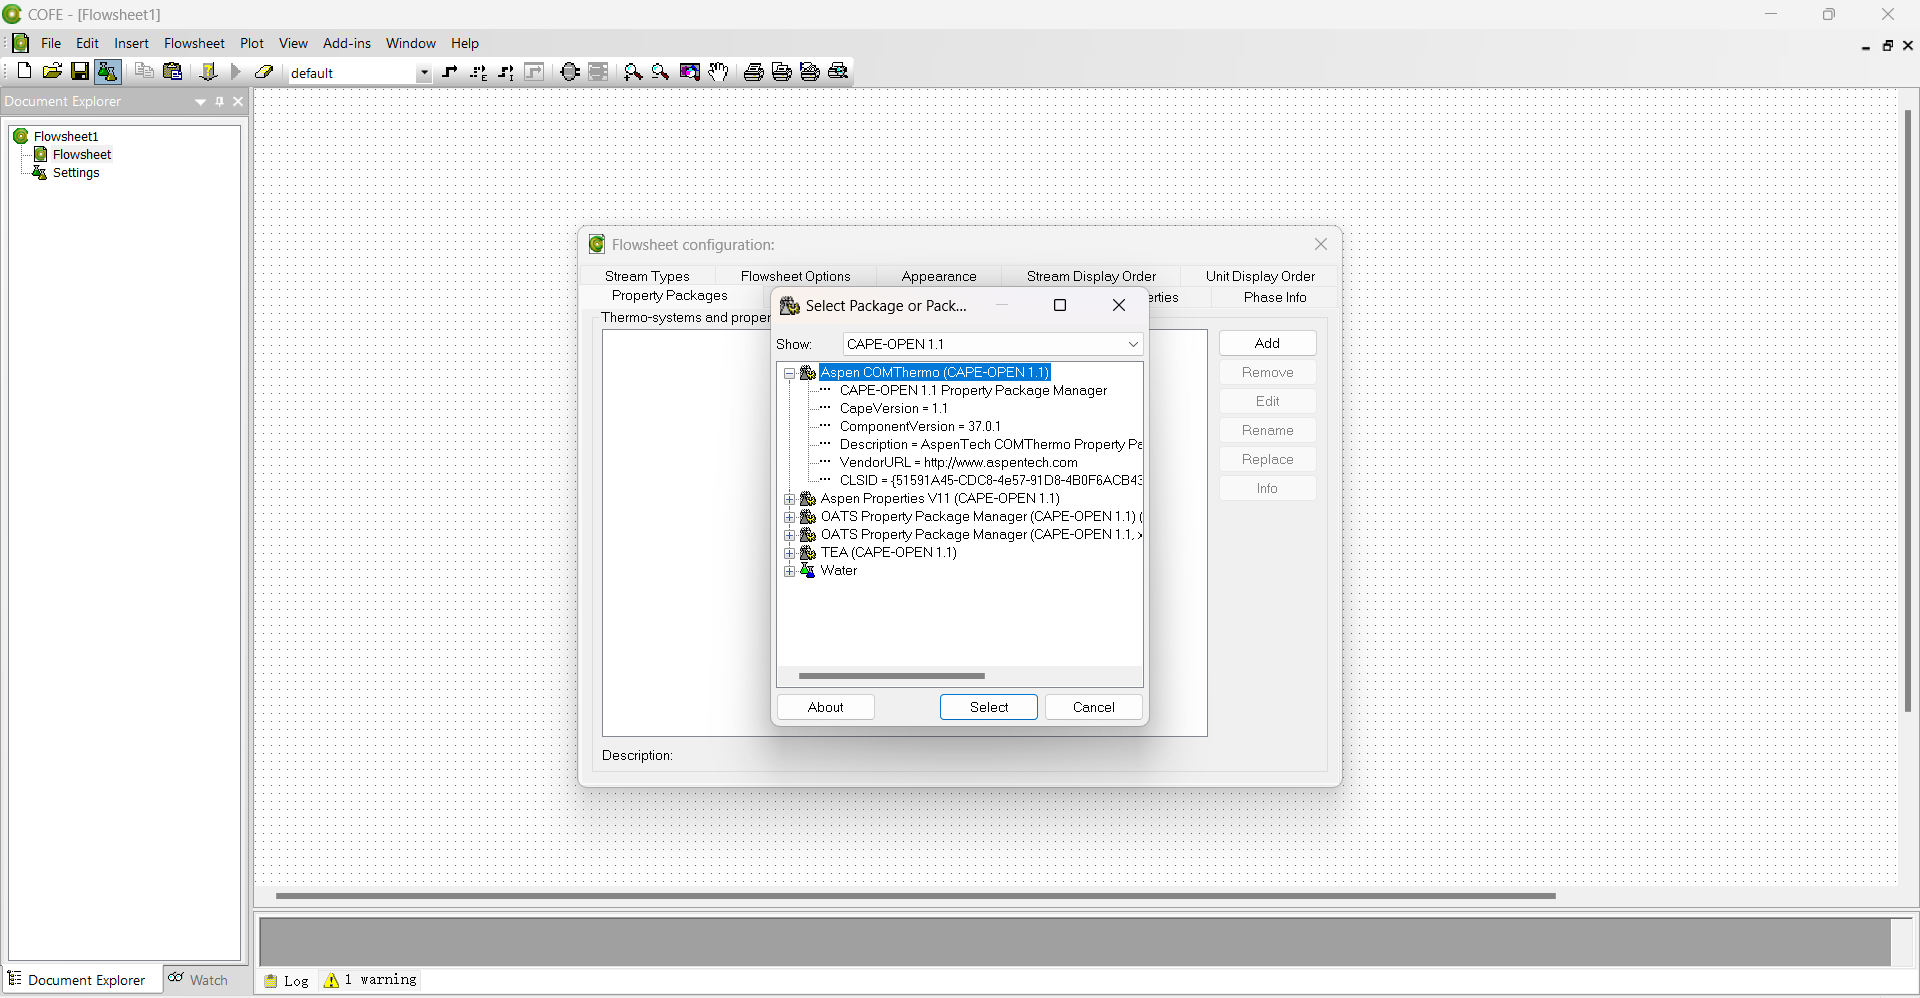Click the zoom in magnifier icon

coord(633,72)
